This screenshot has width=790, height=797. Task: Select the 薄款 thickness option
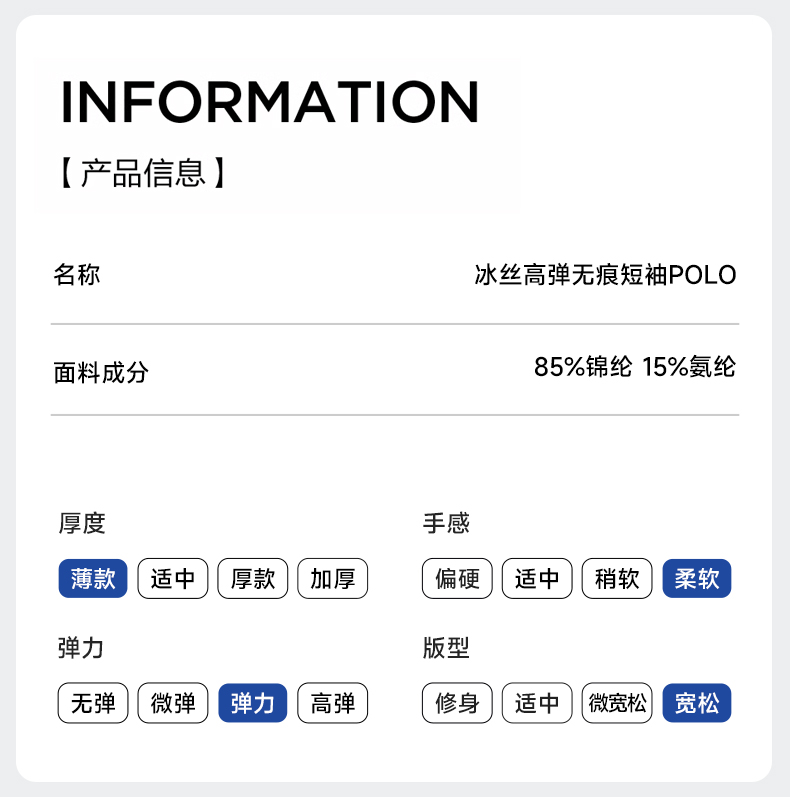coord(93,578)
